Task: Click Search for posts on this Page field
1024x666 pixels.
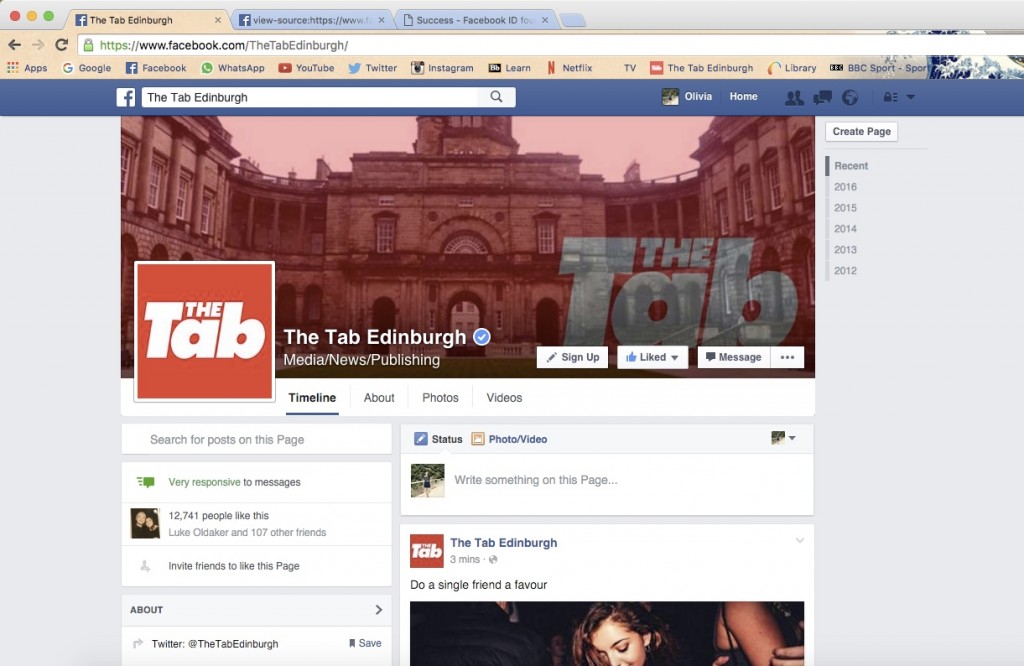Action: (x=256, y=439)
